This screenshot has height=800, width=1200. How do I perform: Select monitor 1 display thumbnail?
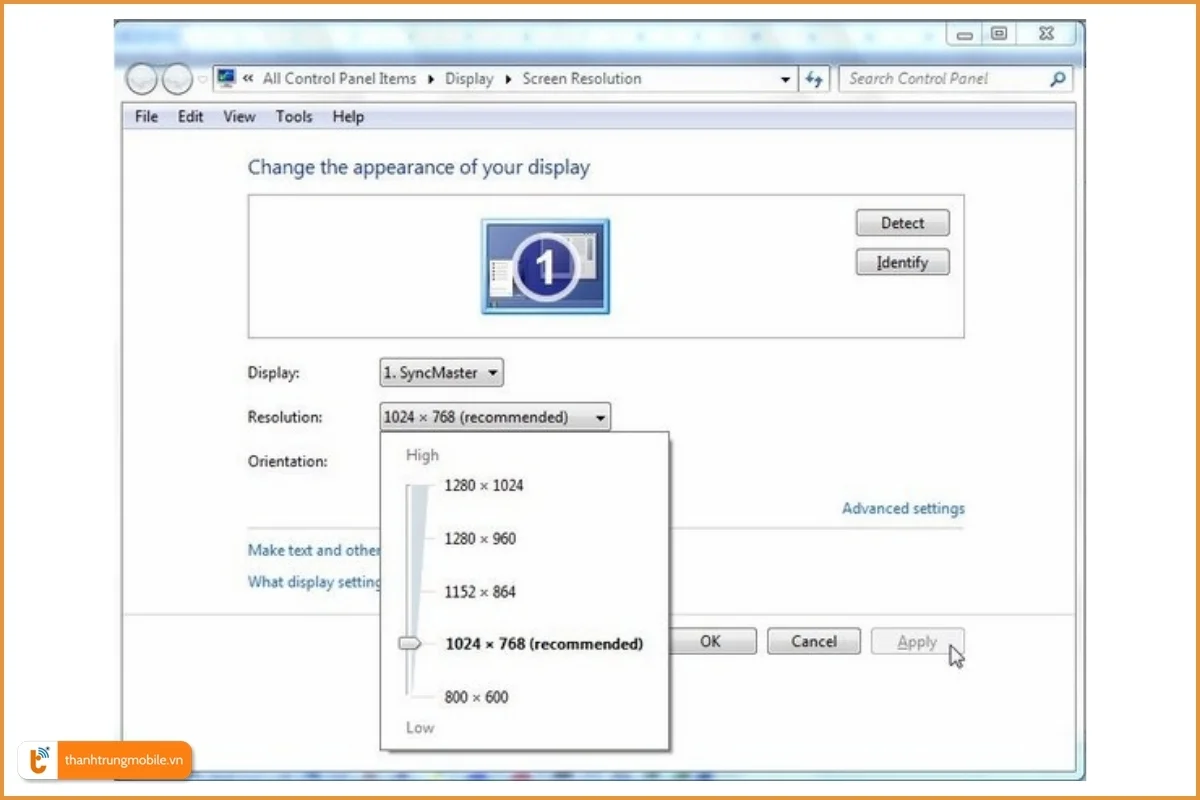[545, 266]
